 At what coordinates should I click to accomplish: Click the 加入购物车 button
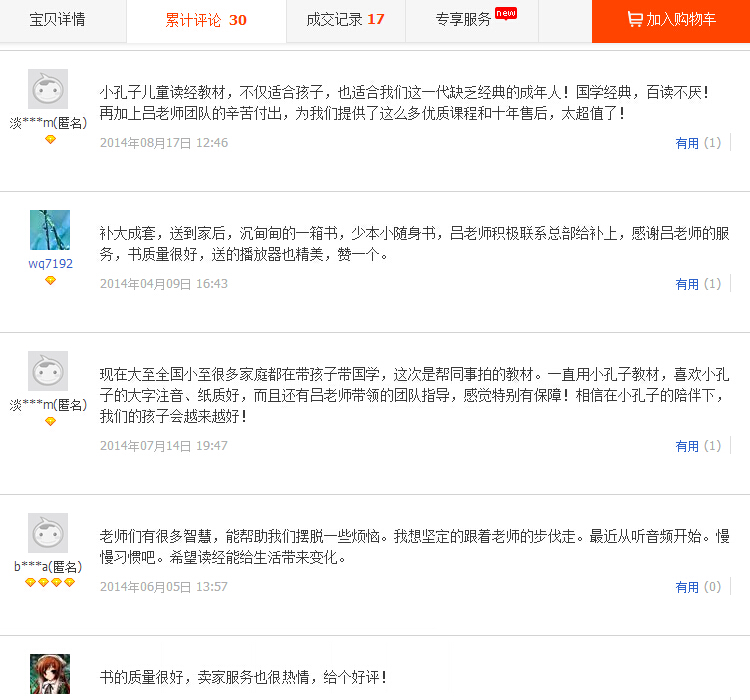[x=671, y=20]
